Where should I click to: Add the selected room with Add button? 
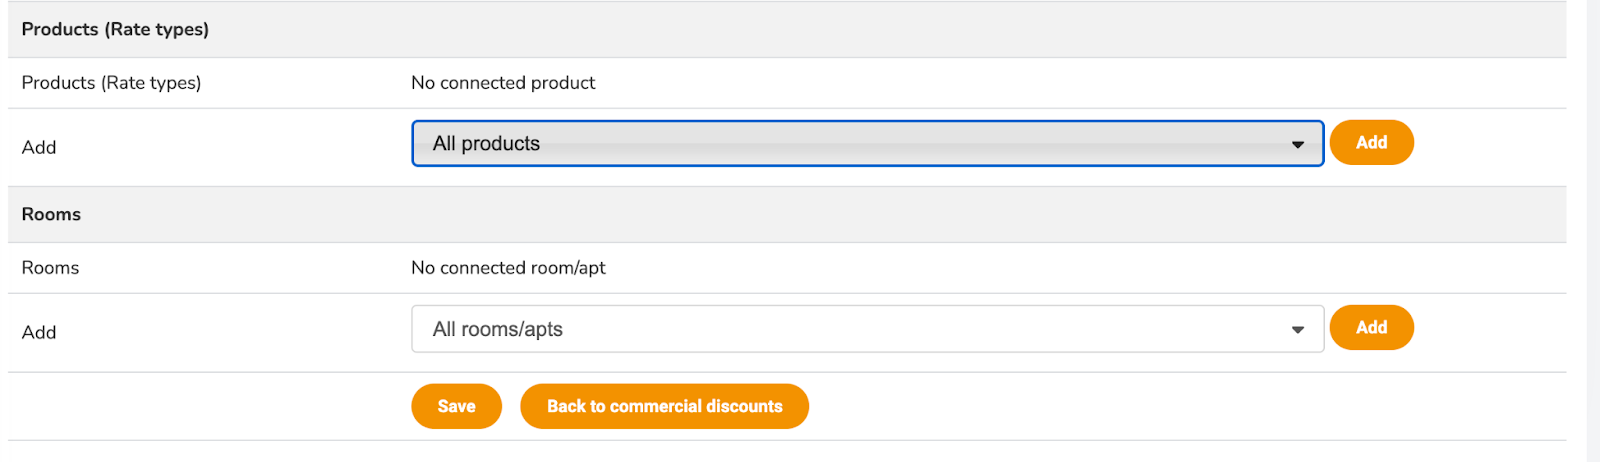[x=1371, y=327]
